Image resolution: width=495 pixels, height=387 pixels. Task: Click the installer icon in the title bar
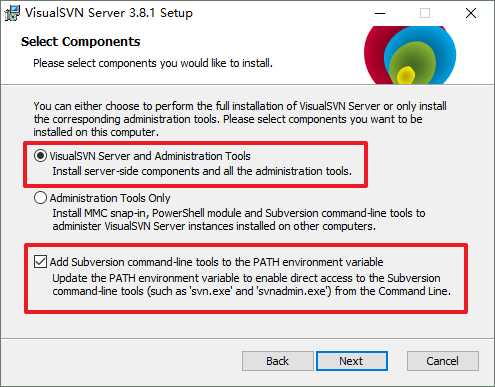[12, 13]
